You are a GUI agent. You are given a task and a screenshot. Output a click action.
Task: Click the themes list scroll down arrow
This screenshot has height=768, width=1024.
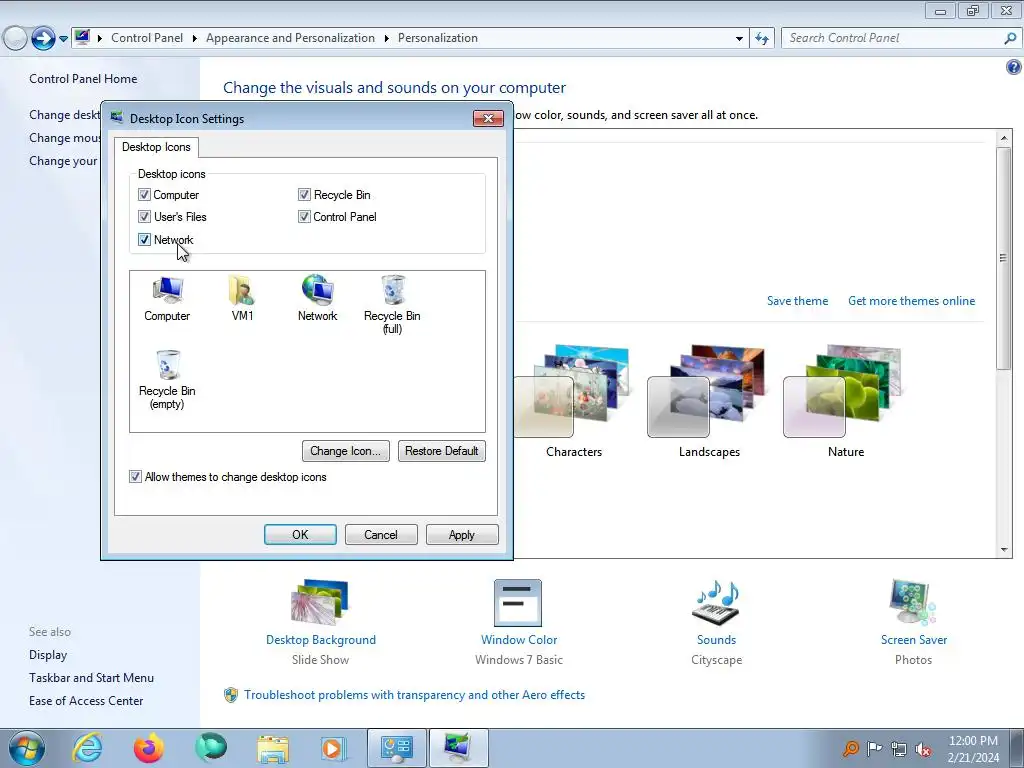tap(1004, 550)
